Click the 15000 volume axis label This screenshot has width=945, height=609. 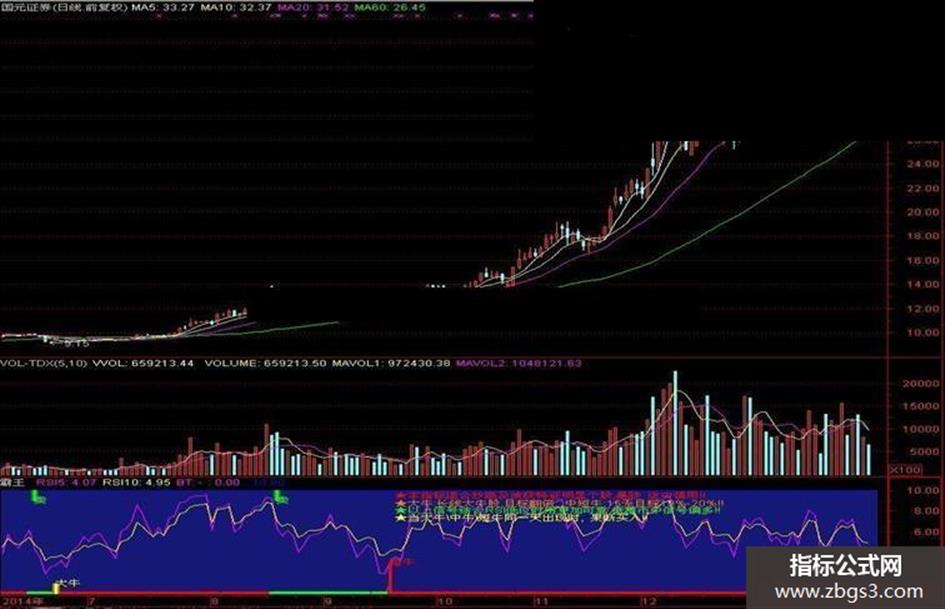(x=920, y=406)
